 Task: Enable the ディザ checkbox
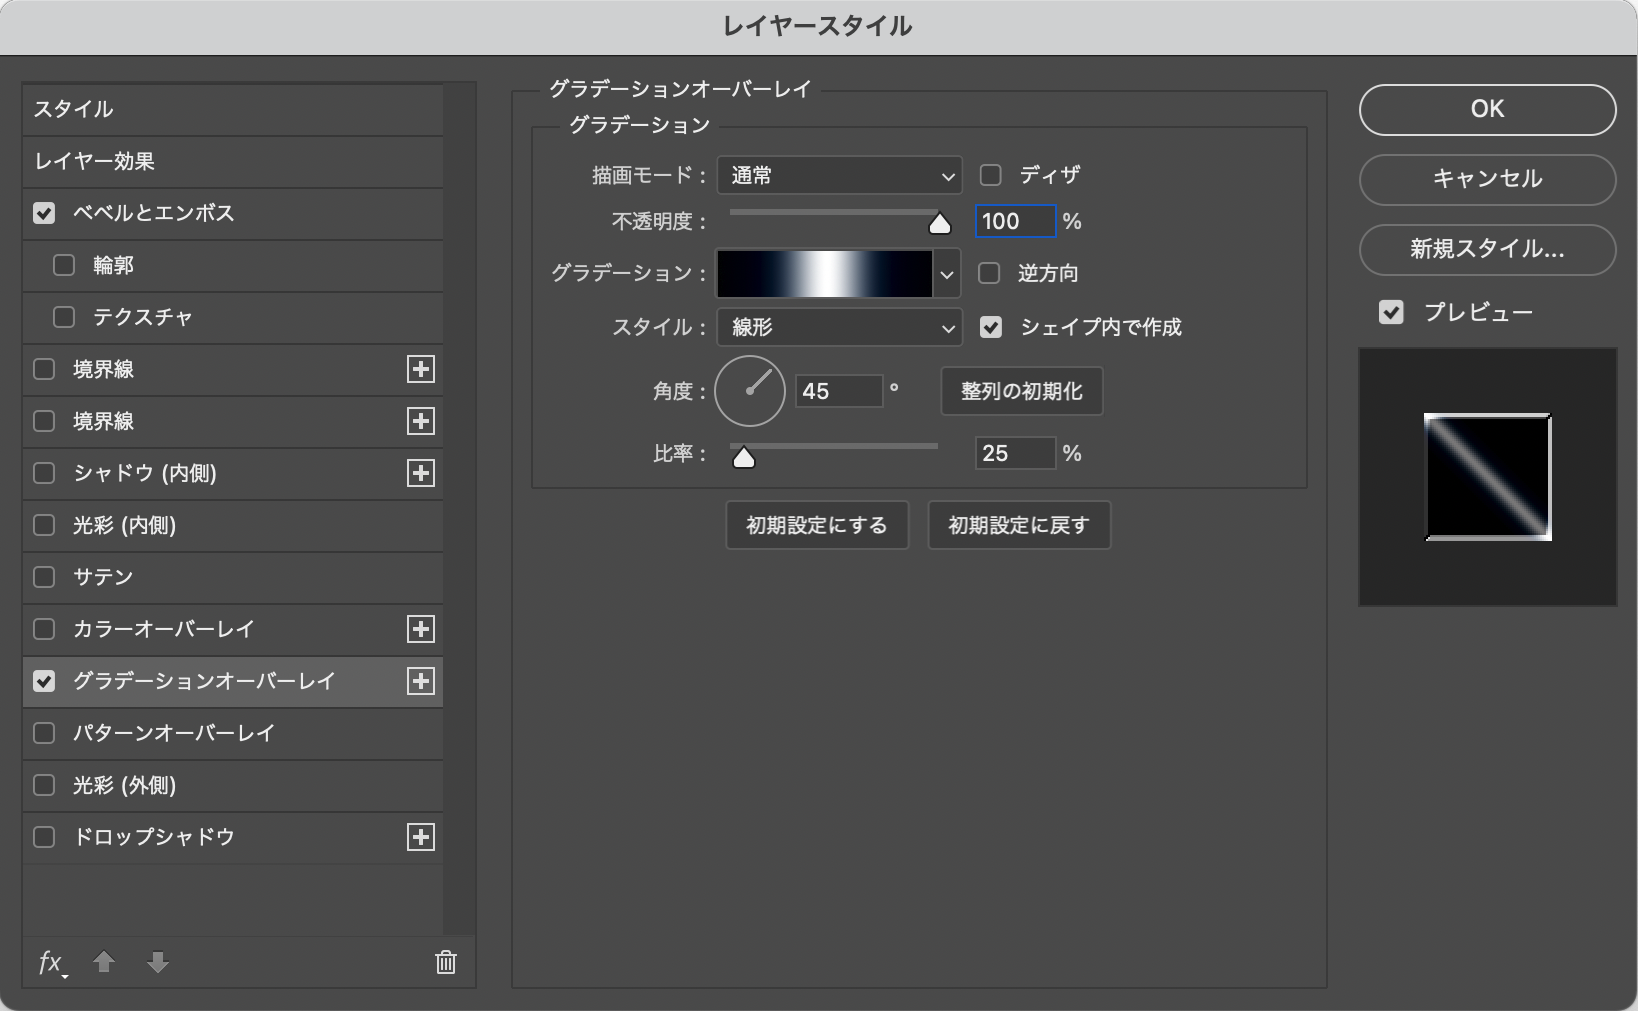tap(990, 175)
